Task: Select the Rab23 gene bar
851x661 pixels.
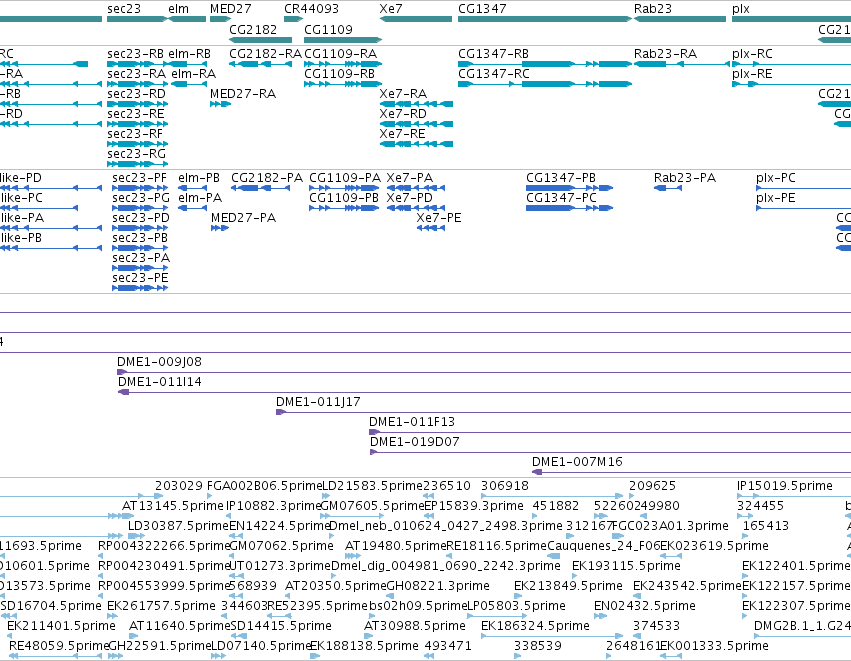Action: click(x=680, y=19)
